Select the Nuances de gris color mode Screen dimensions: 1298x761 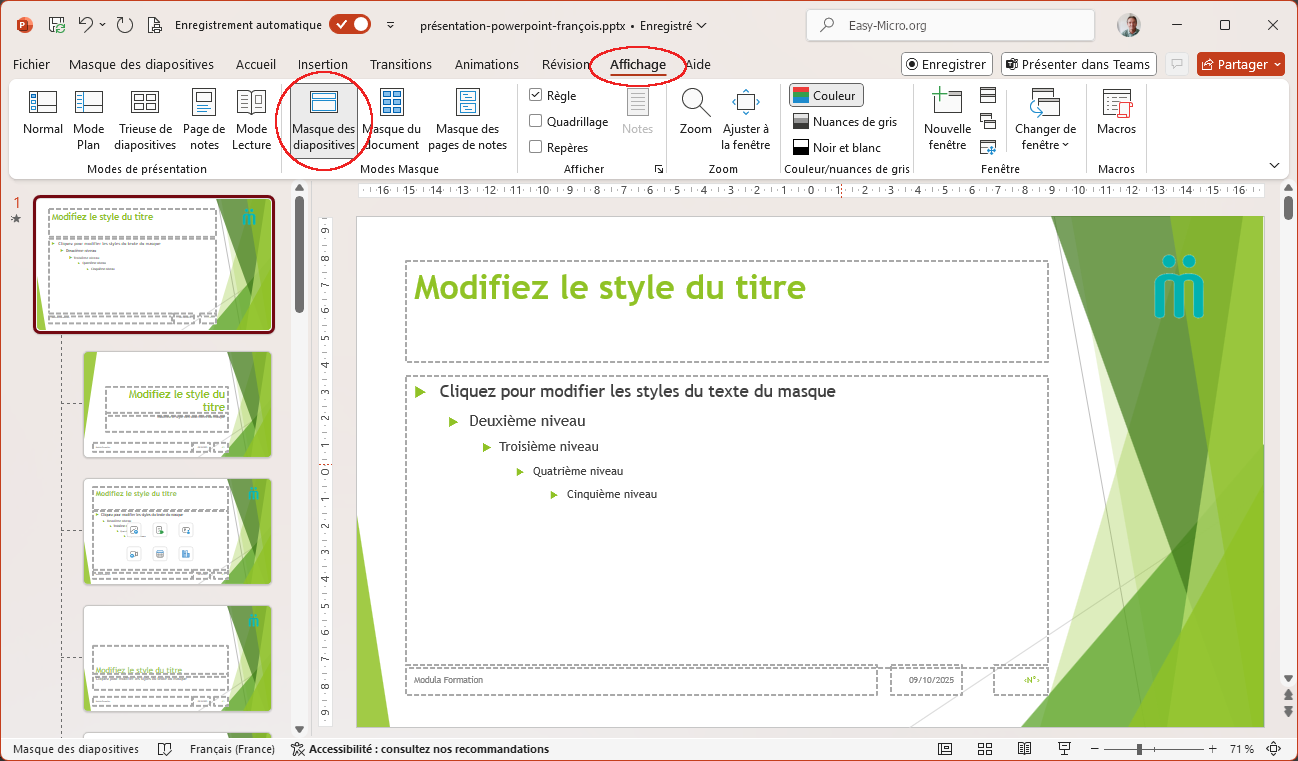844,122
